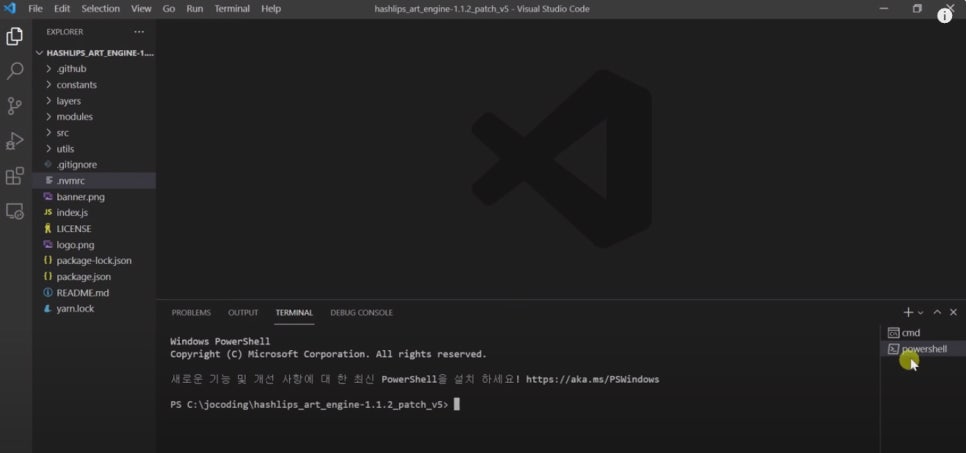Click the EXPLORER panel title
966x453 pixels.
tap(65, 32)
